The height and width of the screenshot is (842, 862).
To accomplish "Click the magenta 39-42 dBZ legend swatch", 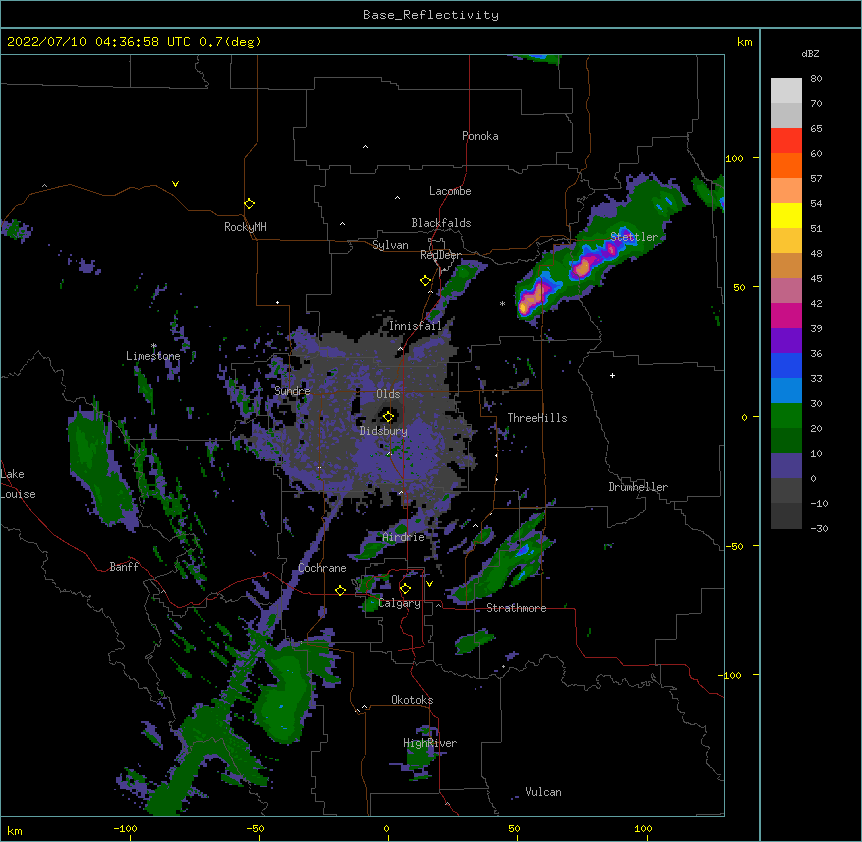I will point(786,315).
